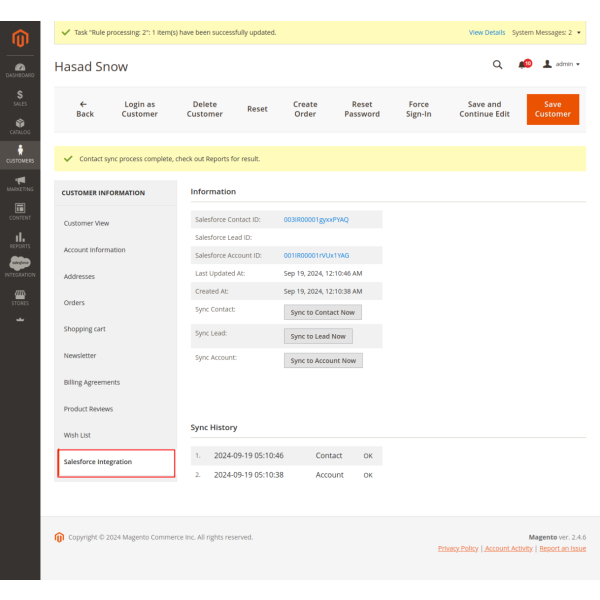Open the Stores icon in sidebar
Screen dimensions: 600x600
pyautogui.click(x=20, y=296)
